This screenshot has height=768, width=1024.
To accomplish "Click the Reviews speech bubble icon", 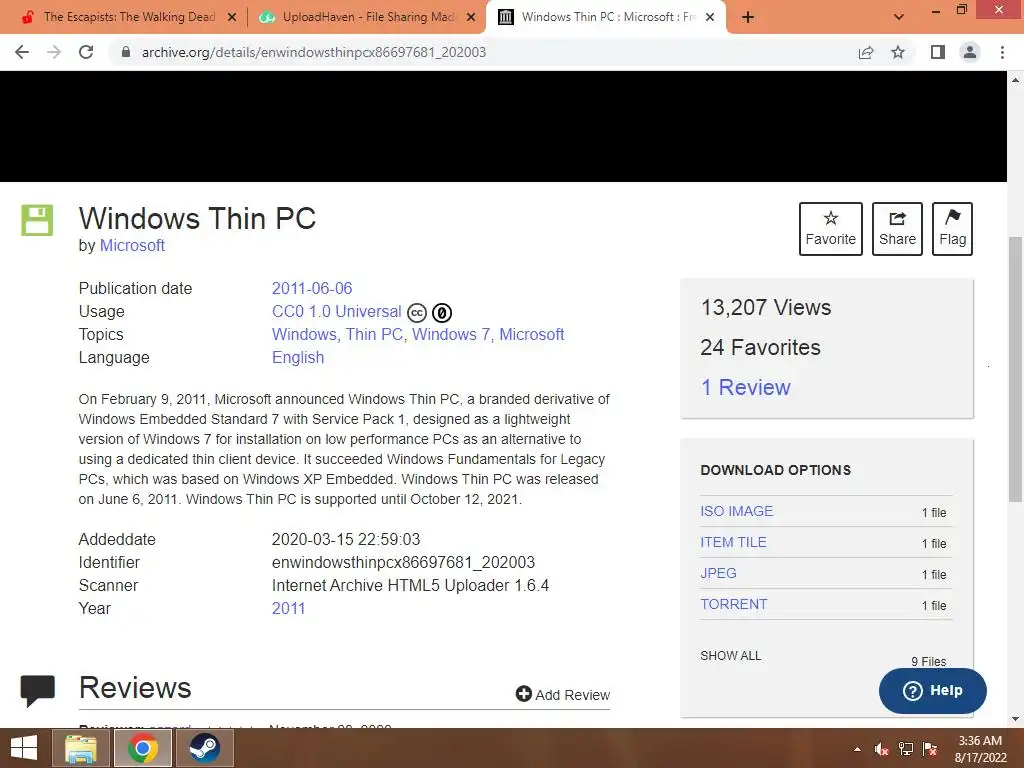I will pos(37,691).
